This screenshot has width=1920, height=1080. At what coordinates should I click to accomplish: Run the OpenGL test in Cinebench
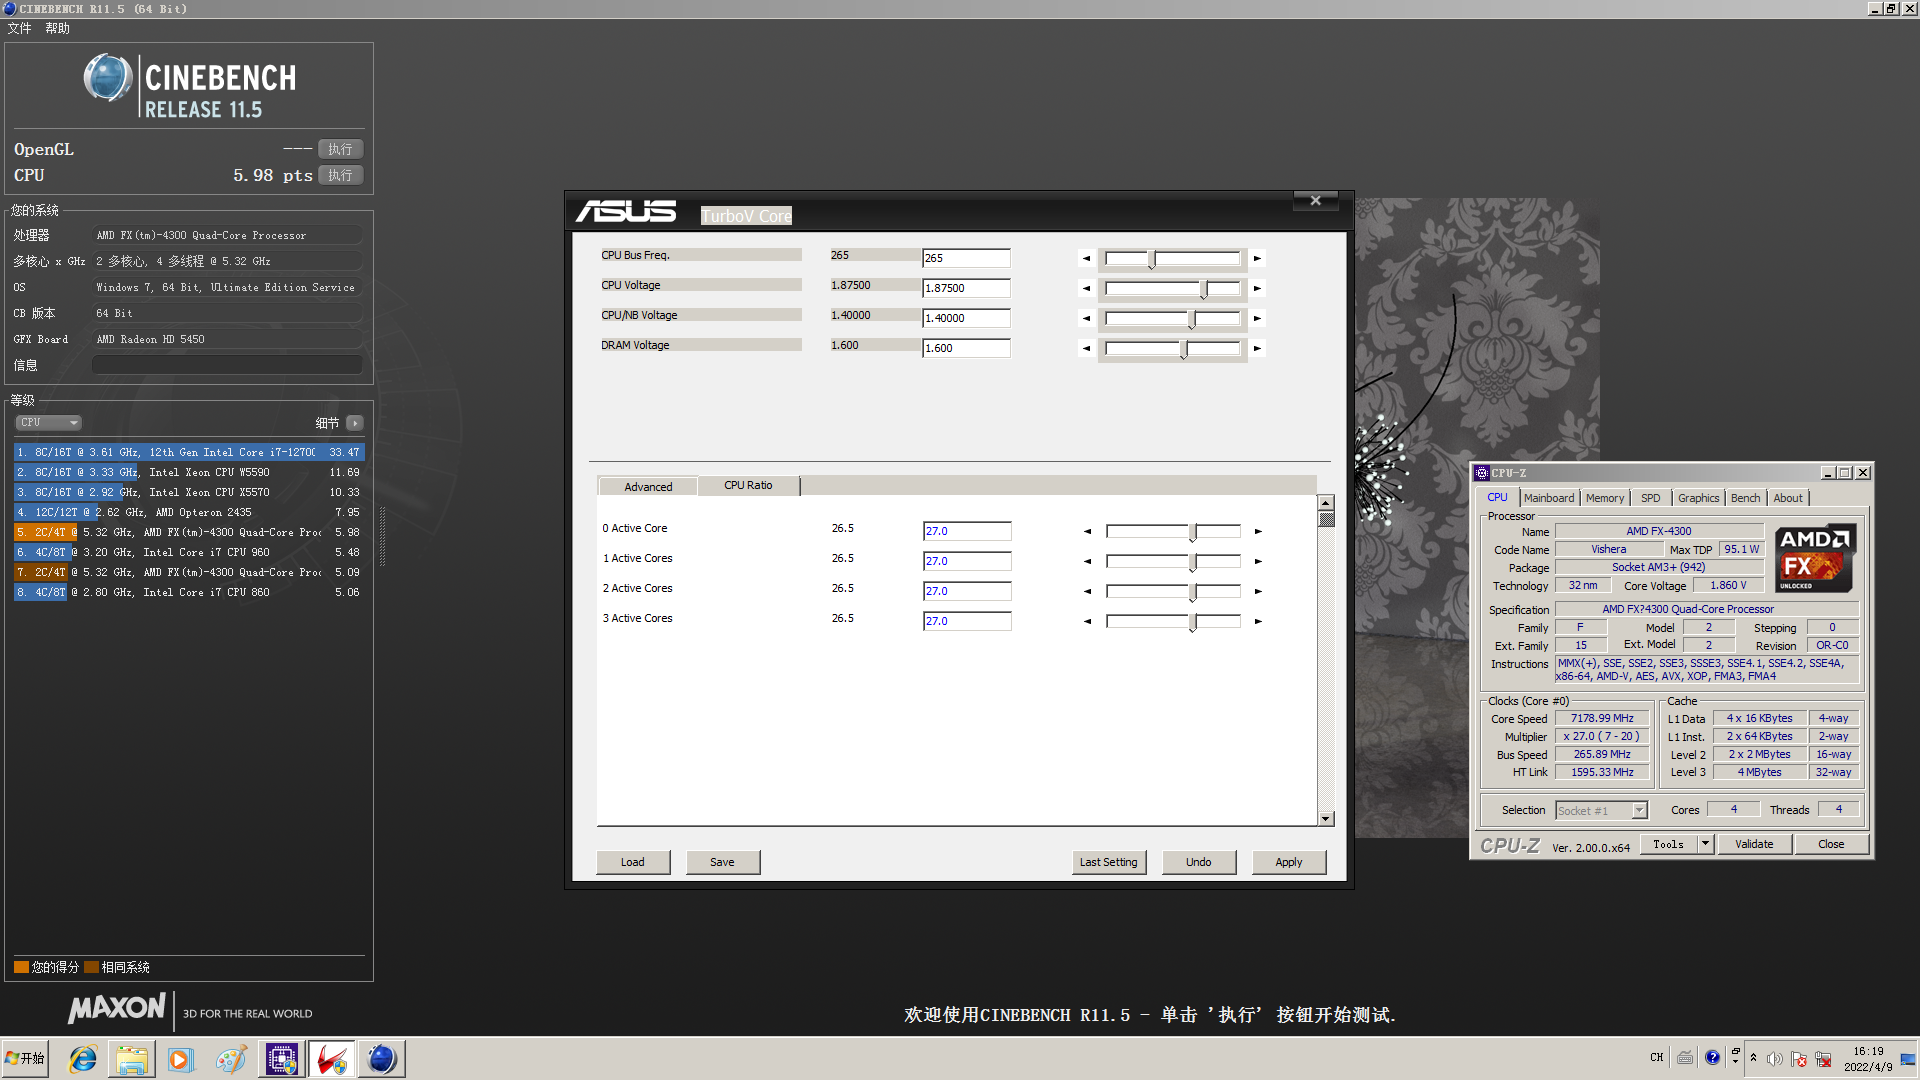coord(340,149)
